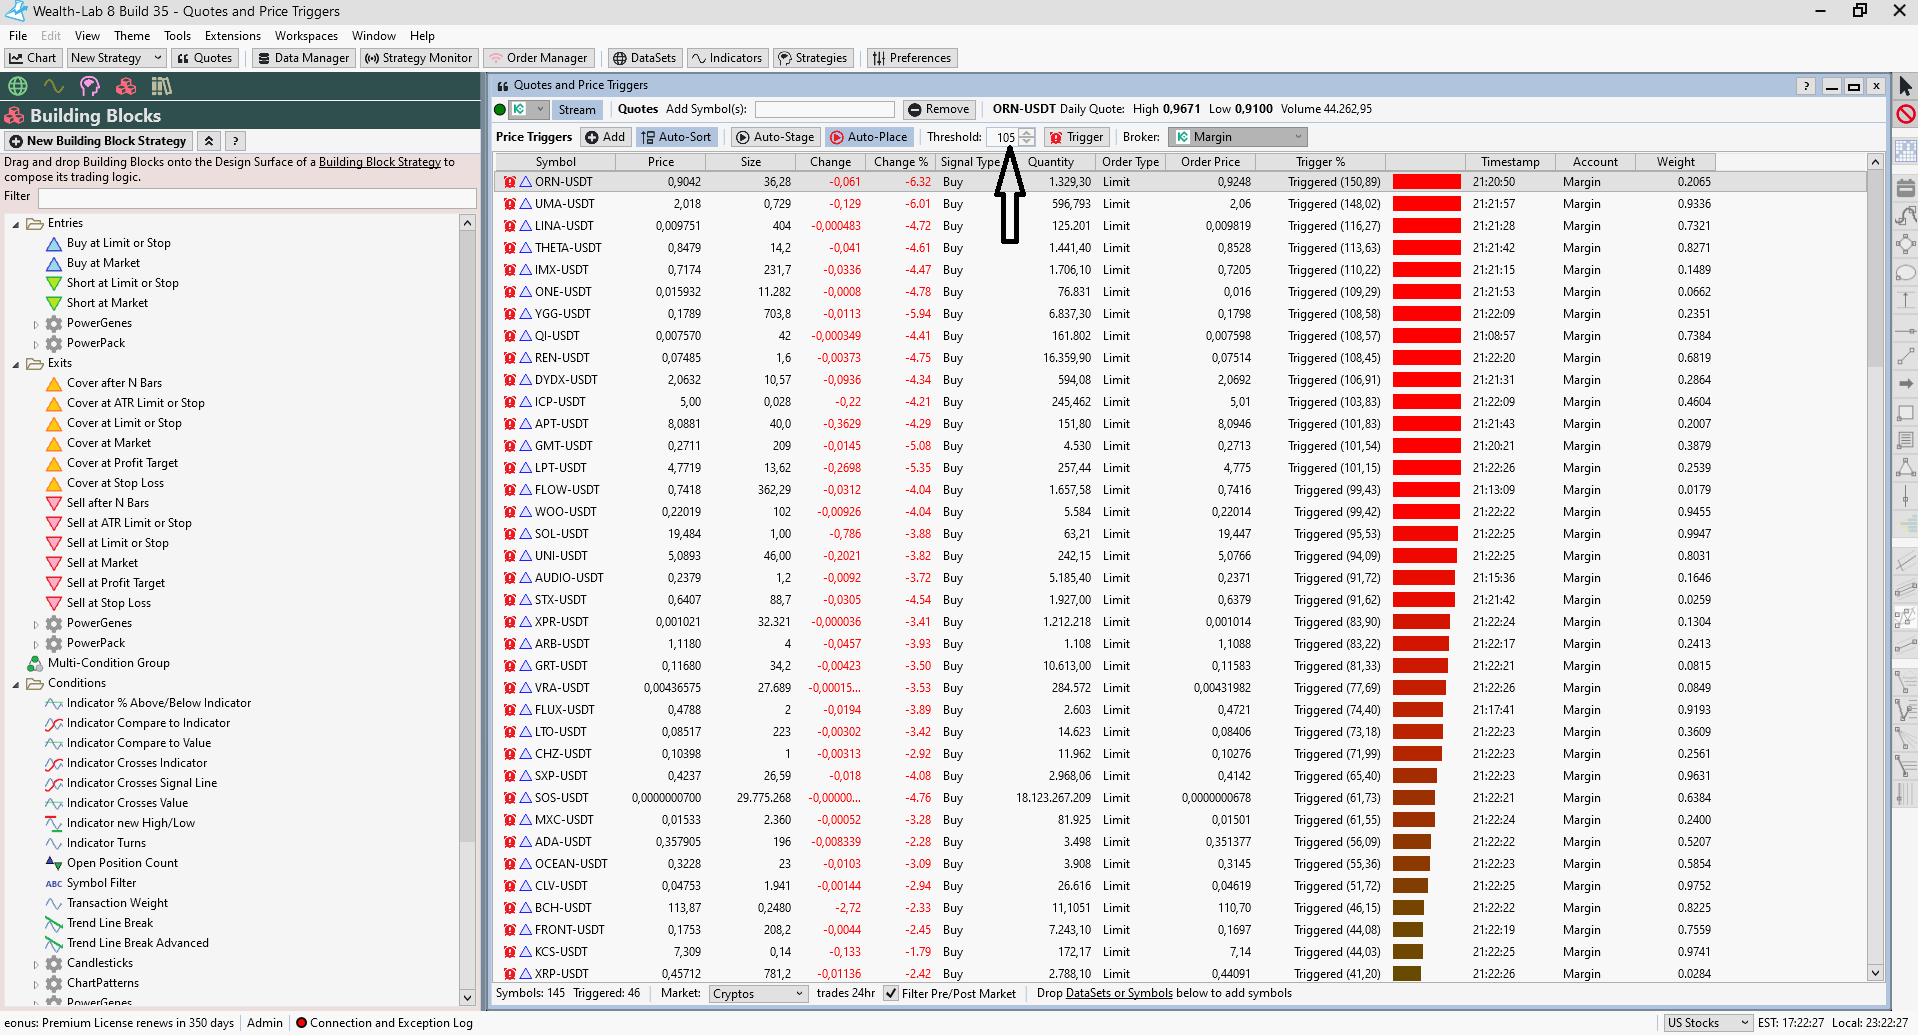Click the red trigger bar for ORN-USDT
This screenshot has height=1035, width=1918.
pos(1426,182)
